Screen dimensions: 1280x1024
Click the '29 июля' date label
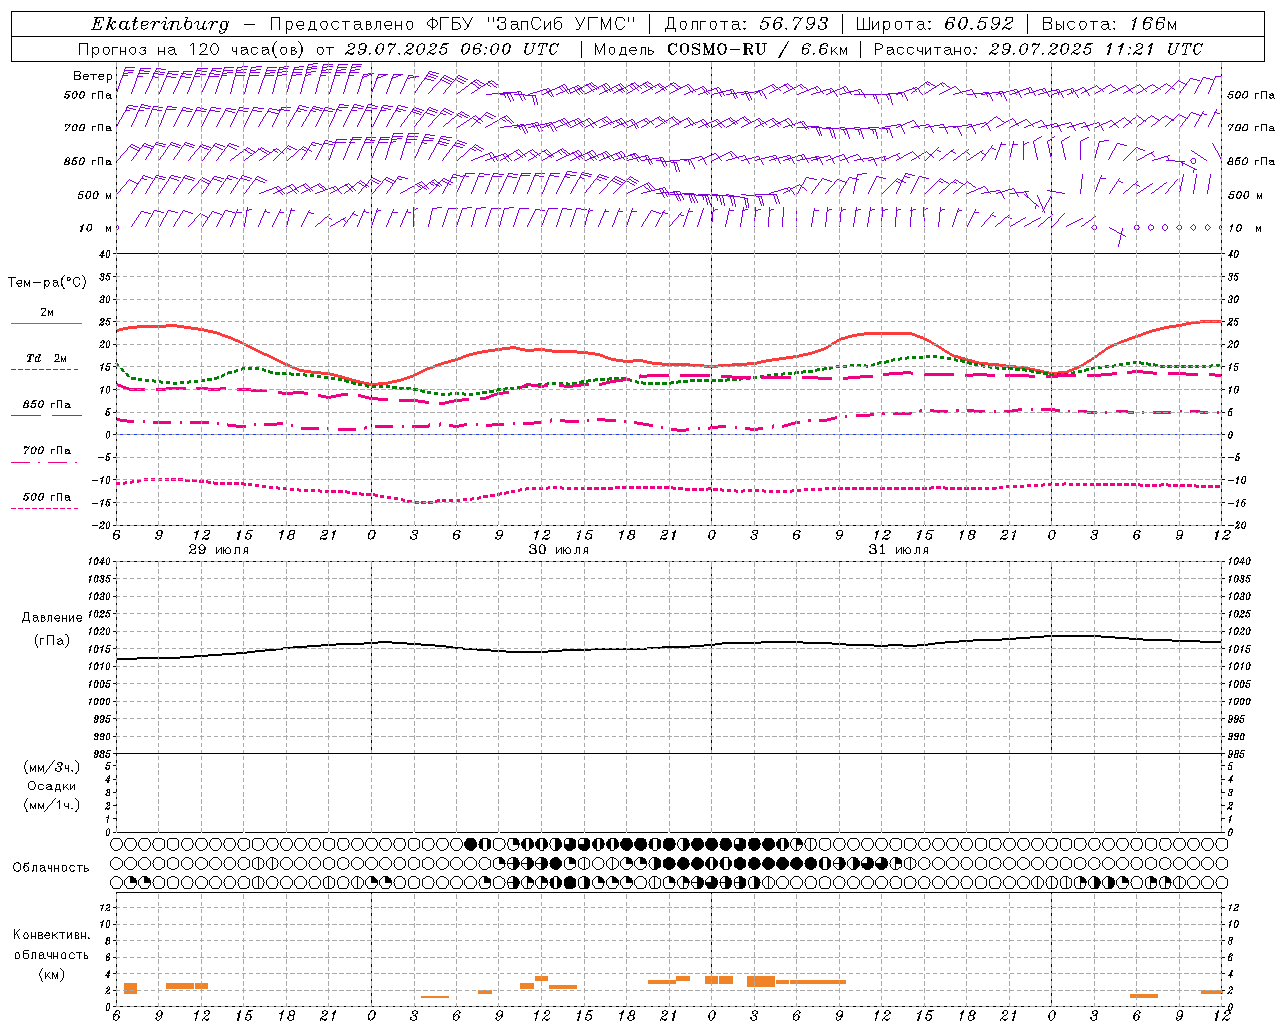pos(219,550)
